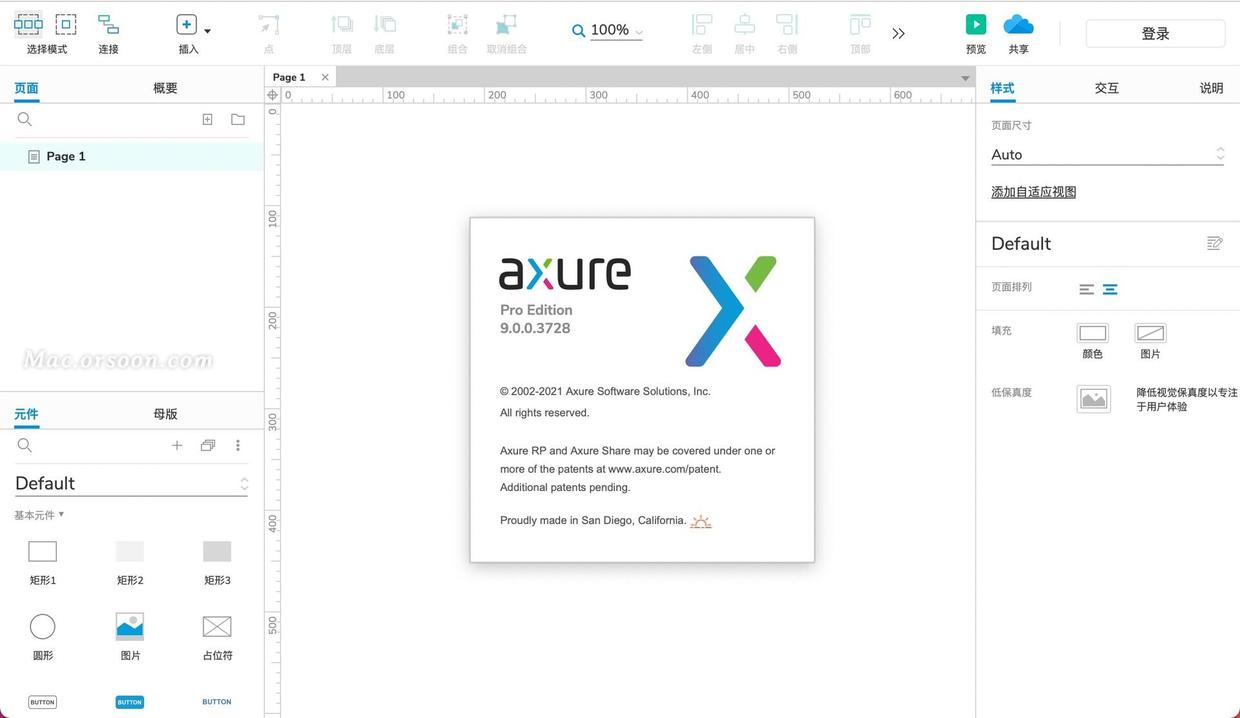Click www.axure.com/patent text in about dialog
The image size is (1240, 718).
pyautogui.click(x=664, y=469)
